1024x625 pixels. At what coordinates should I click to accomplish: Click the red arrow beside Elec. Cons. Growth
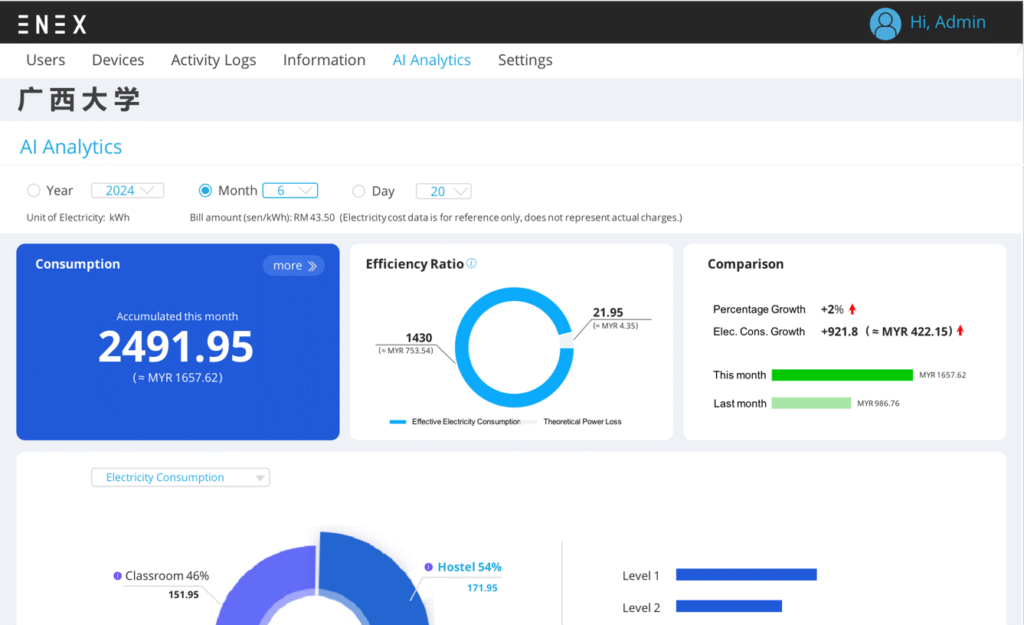(960, 331)
